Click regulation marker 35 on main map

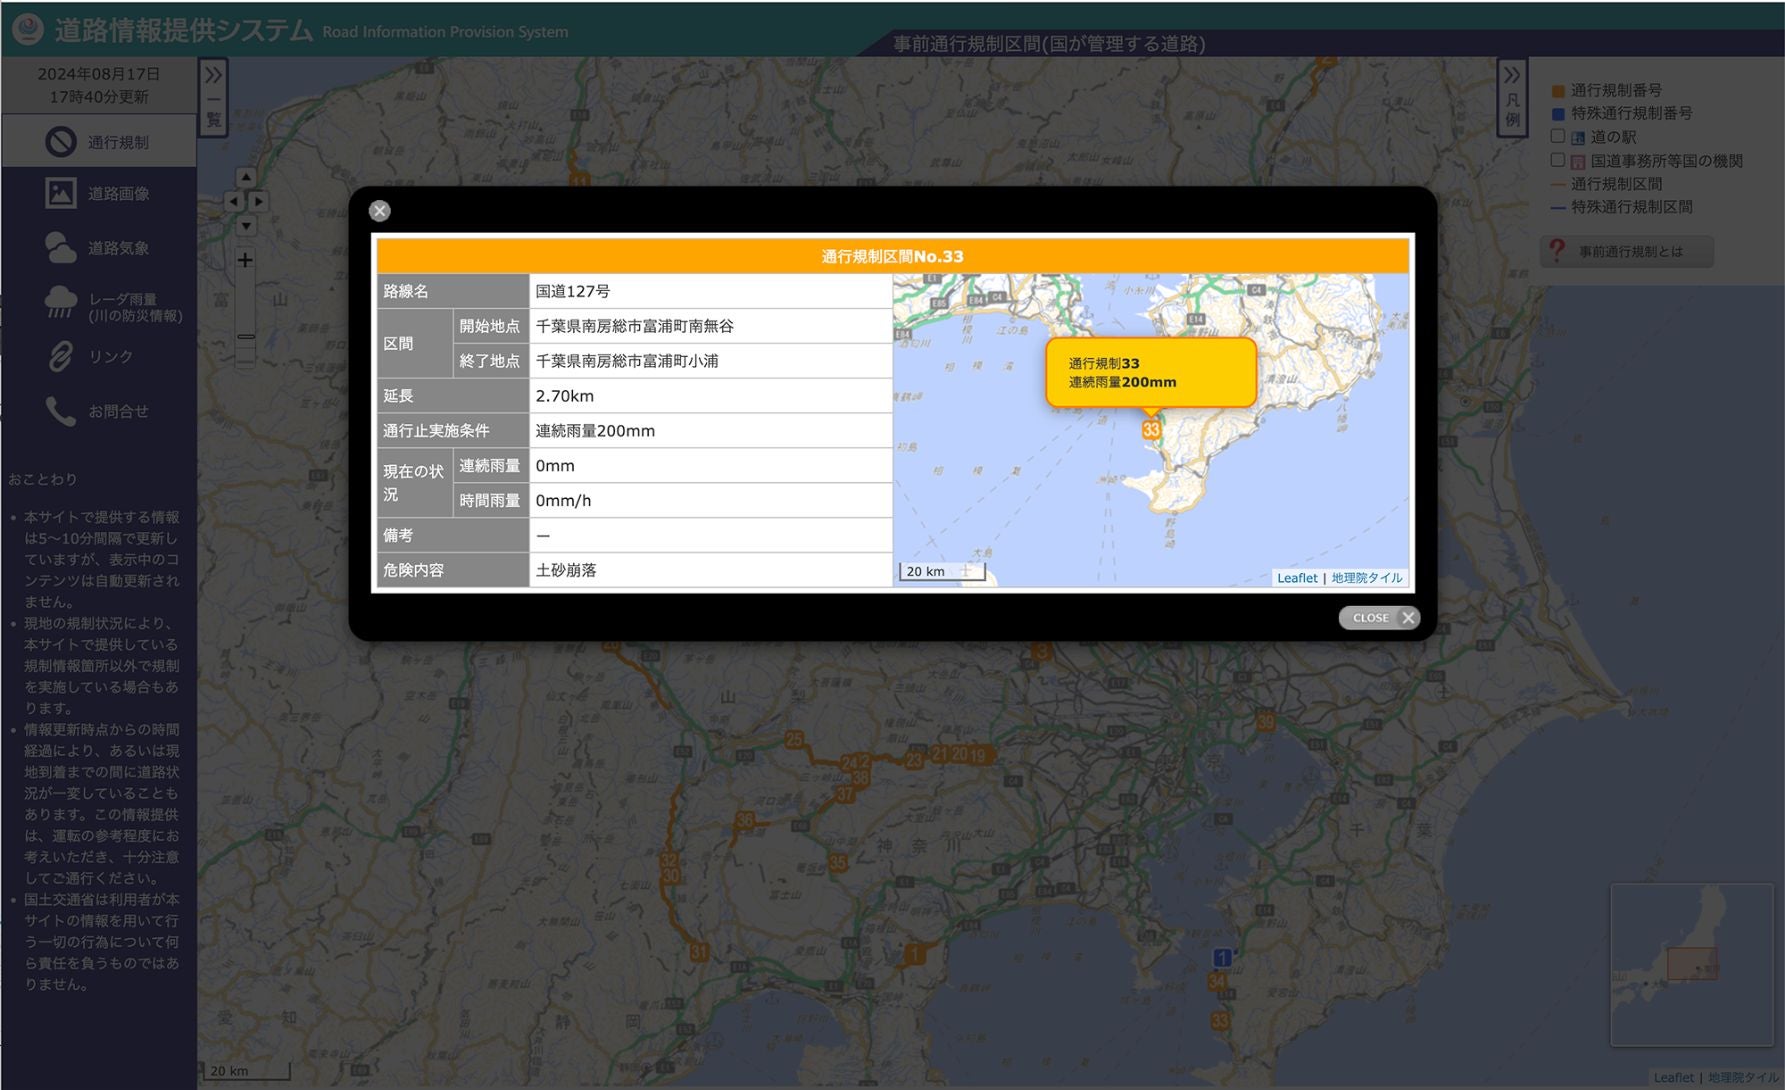coord(838,862)
